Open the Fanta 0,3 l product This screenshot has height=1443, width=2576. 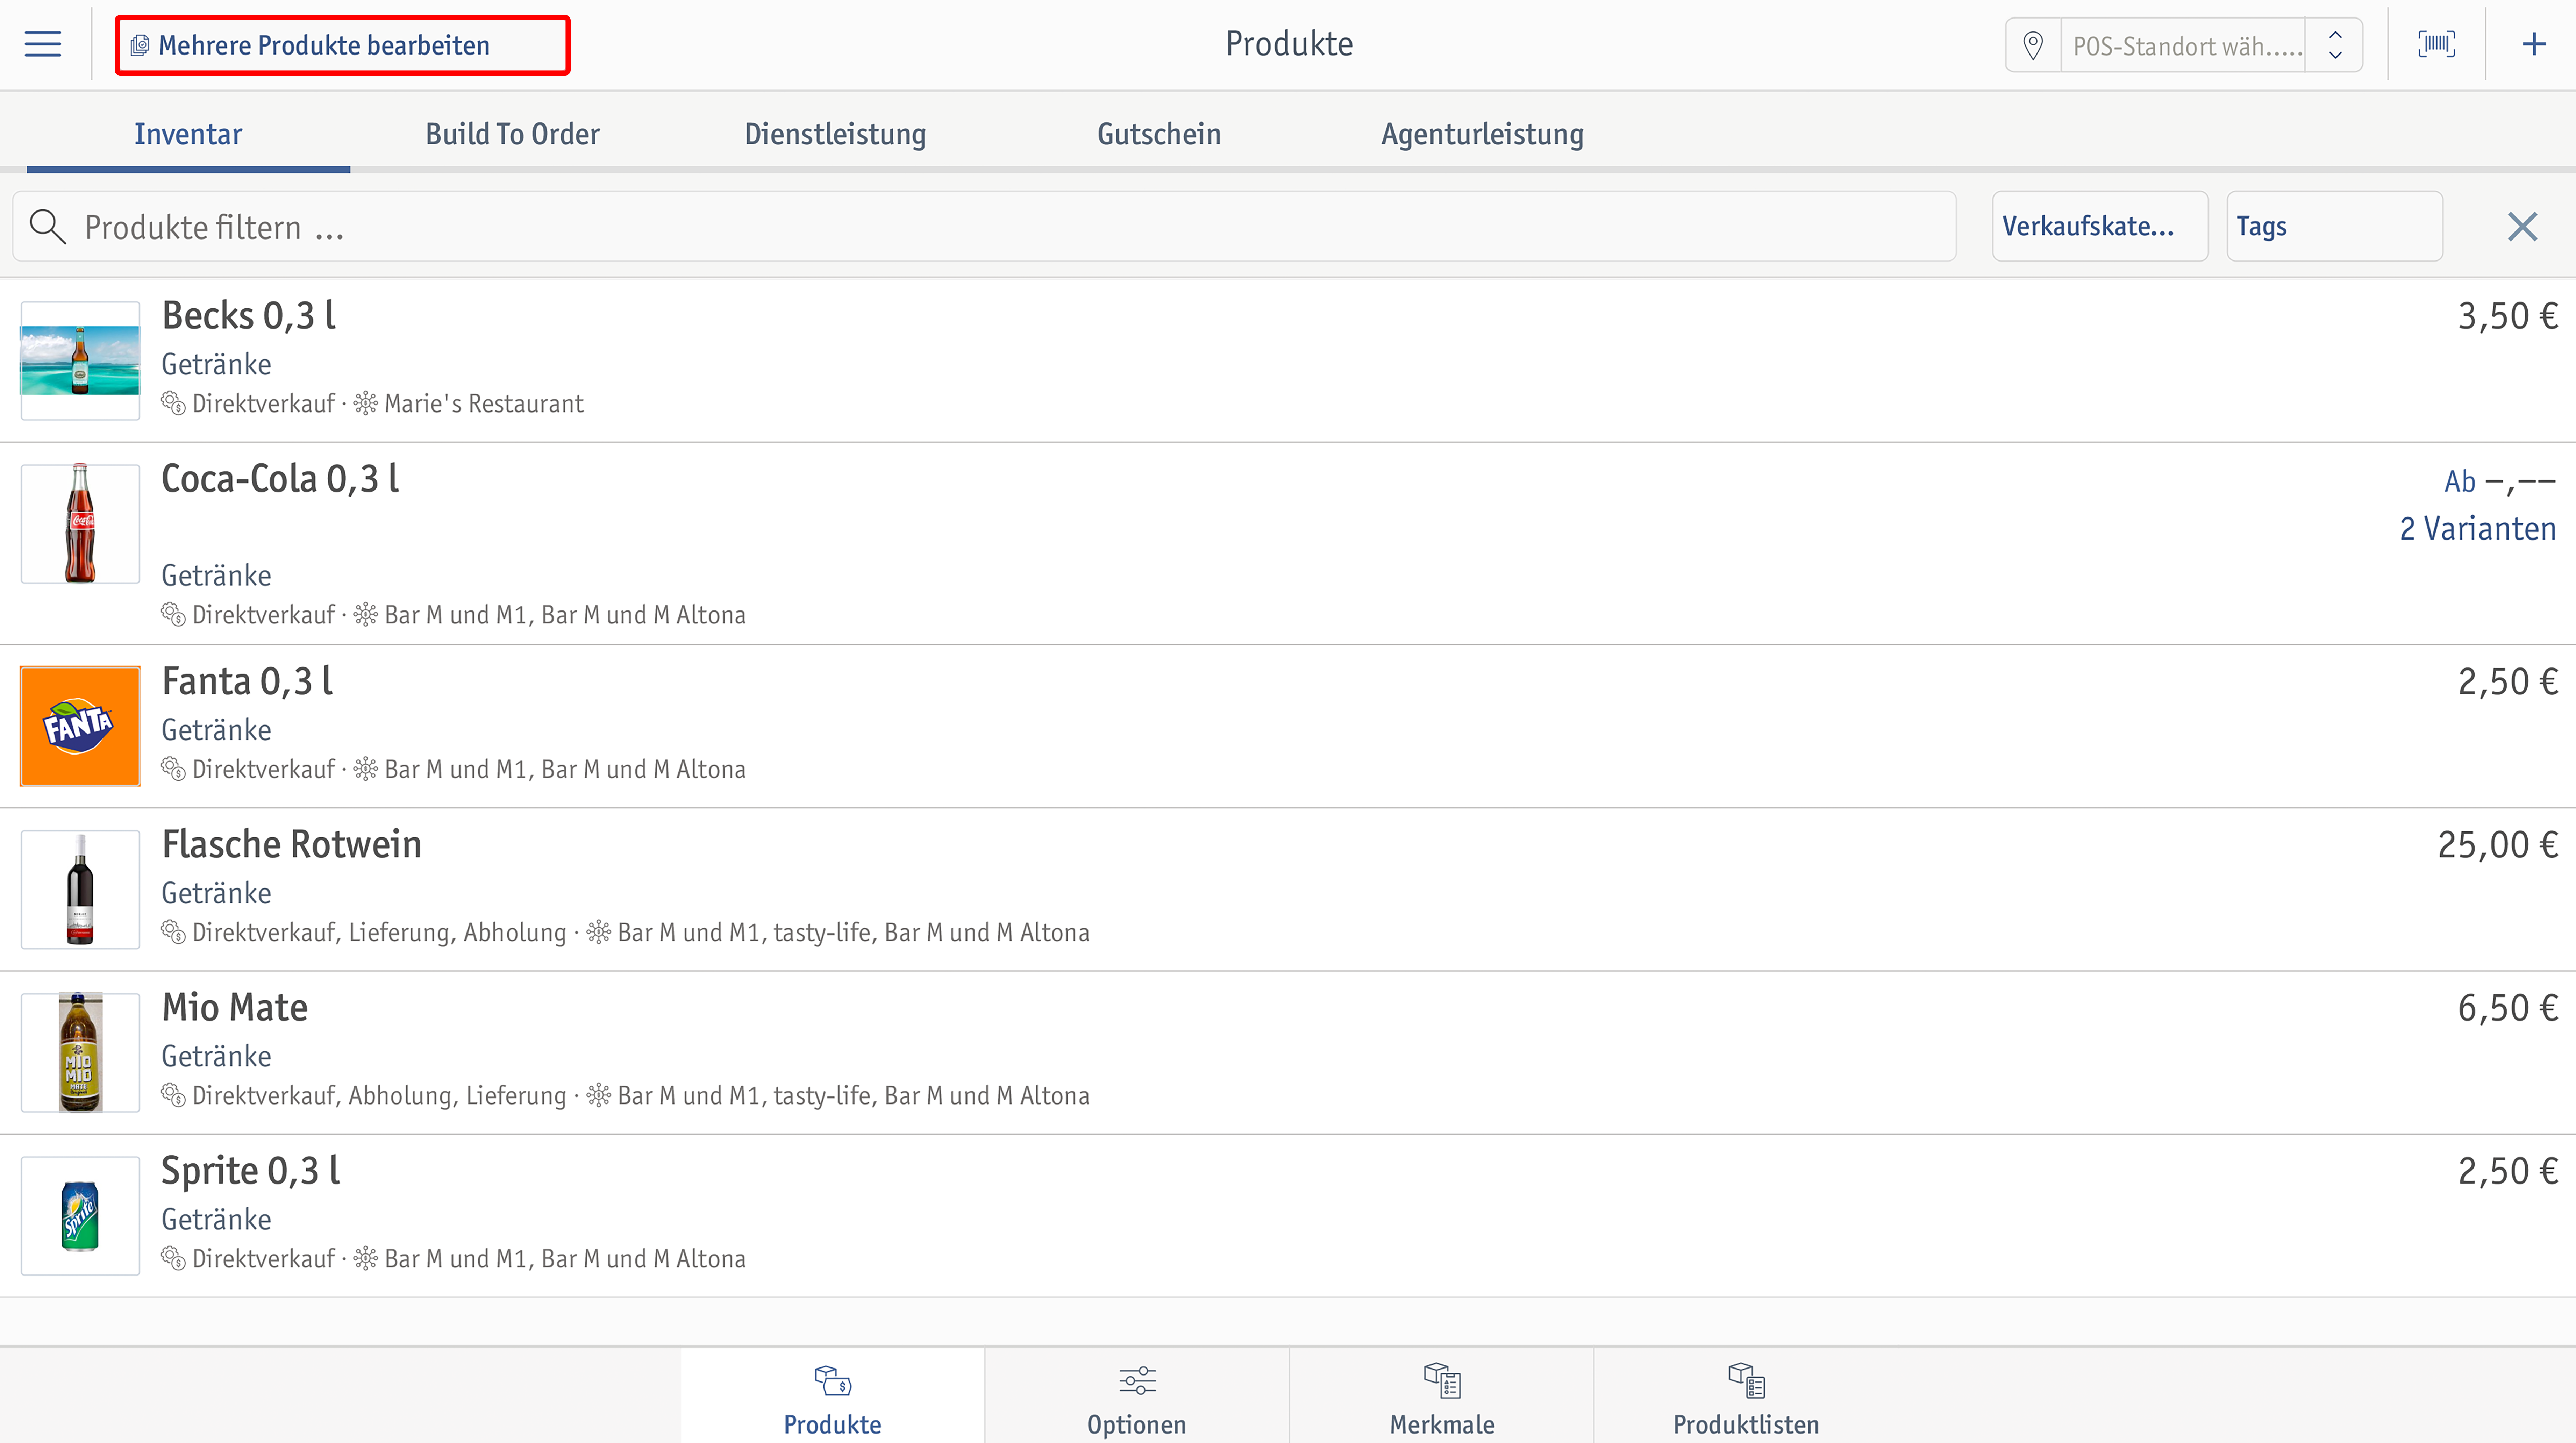[1288, 726]
